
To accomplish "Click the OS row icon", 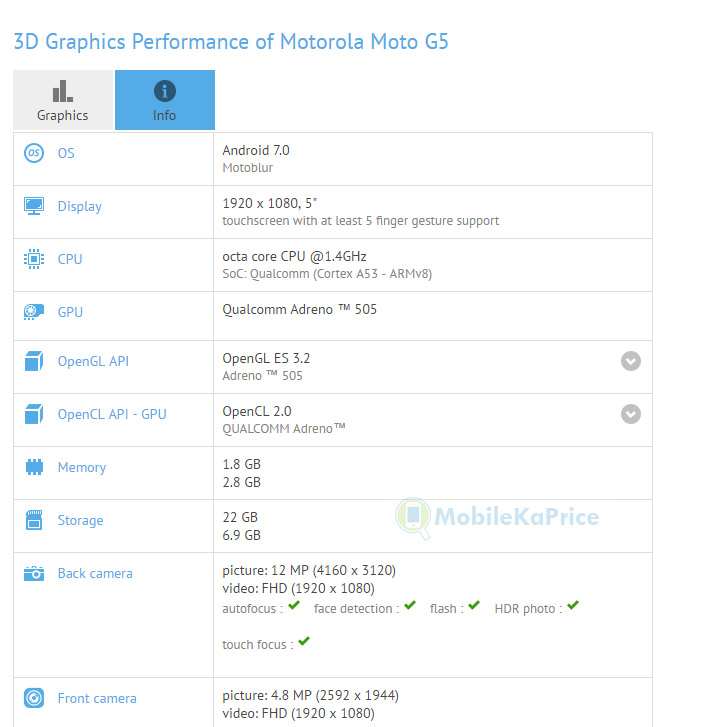I will point(34,153).
